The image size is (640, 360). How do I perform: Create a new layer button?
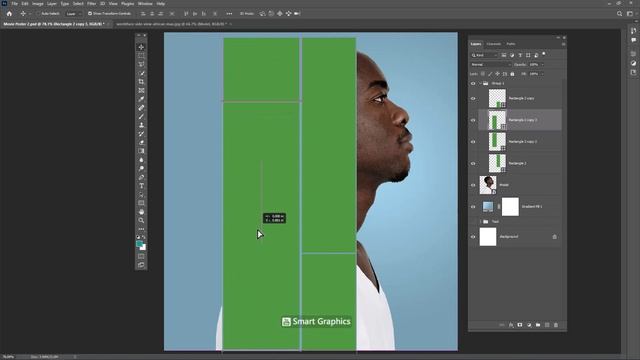coord(547,325)
